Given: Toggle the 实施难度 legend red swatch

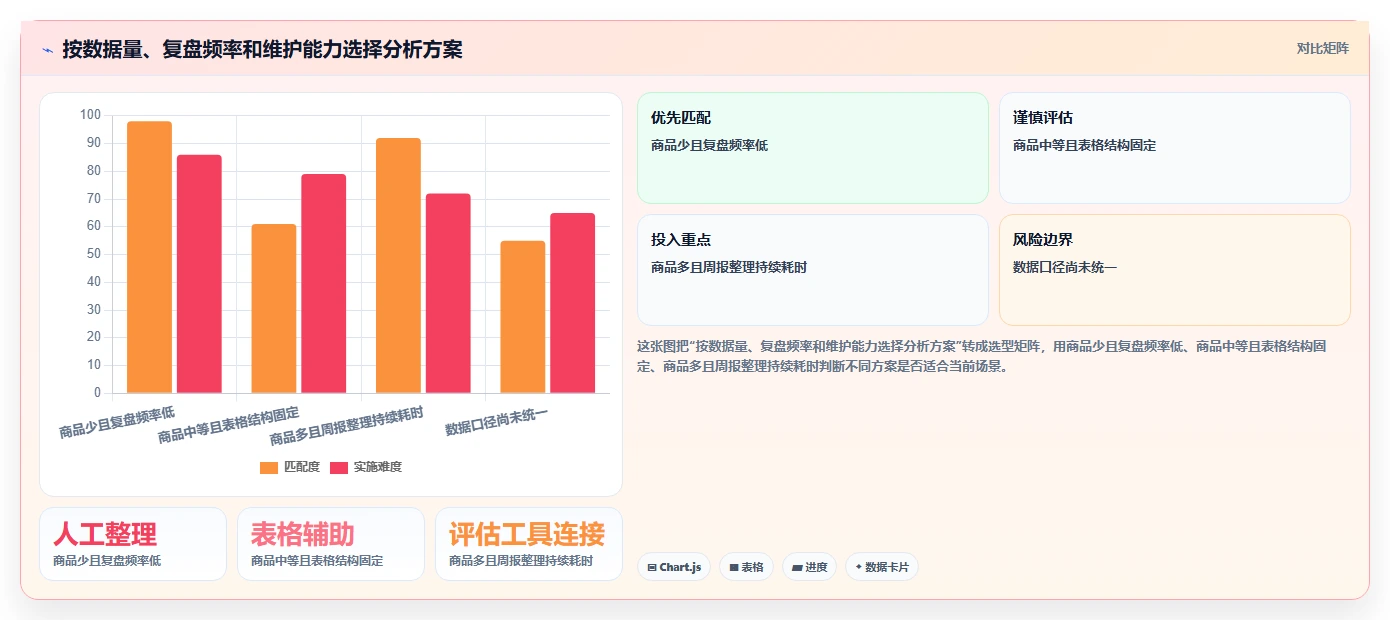Looking at the screenshot, I should pos(339,467).
